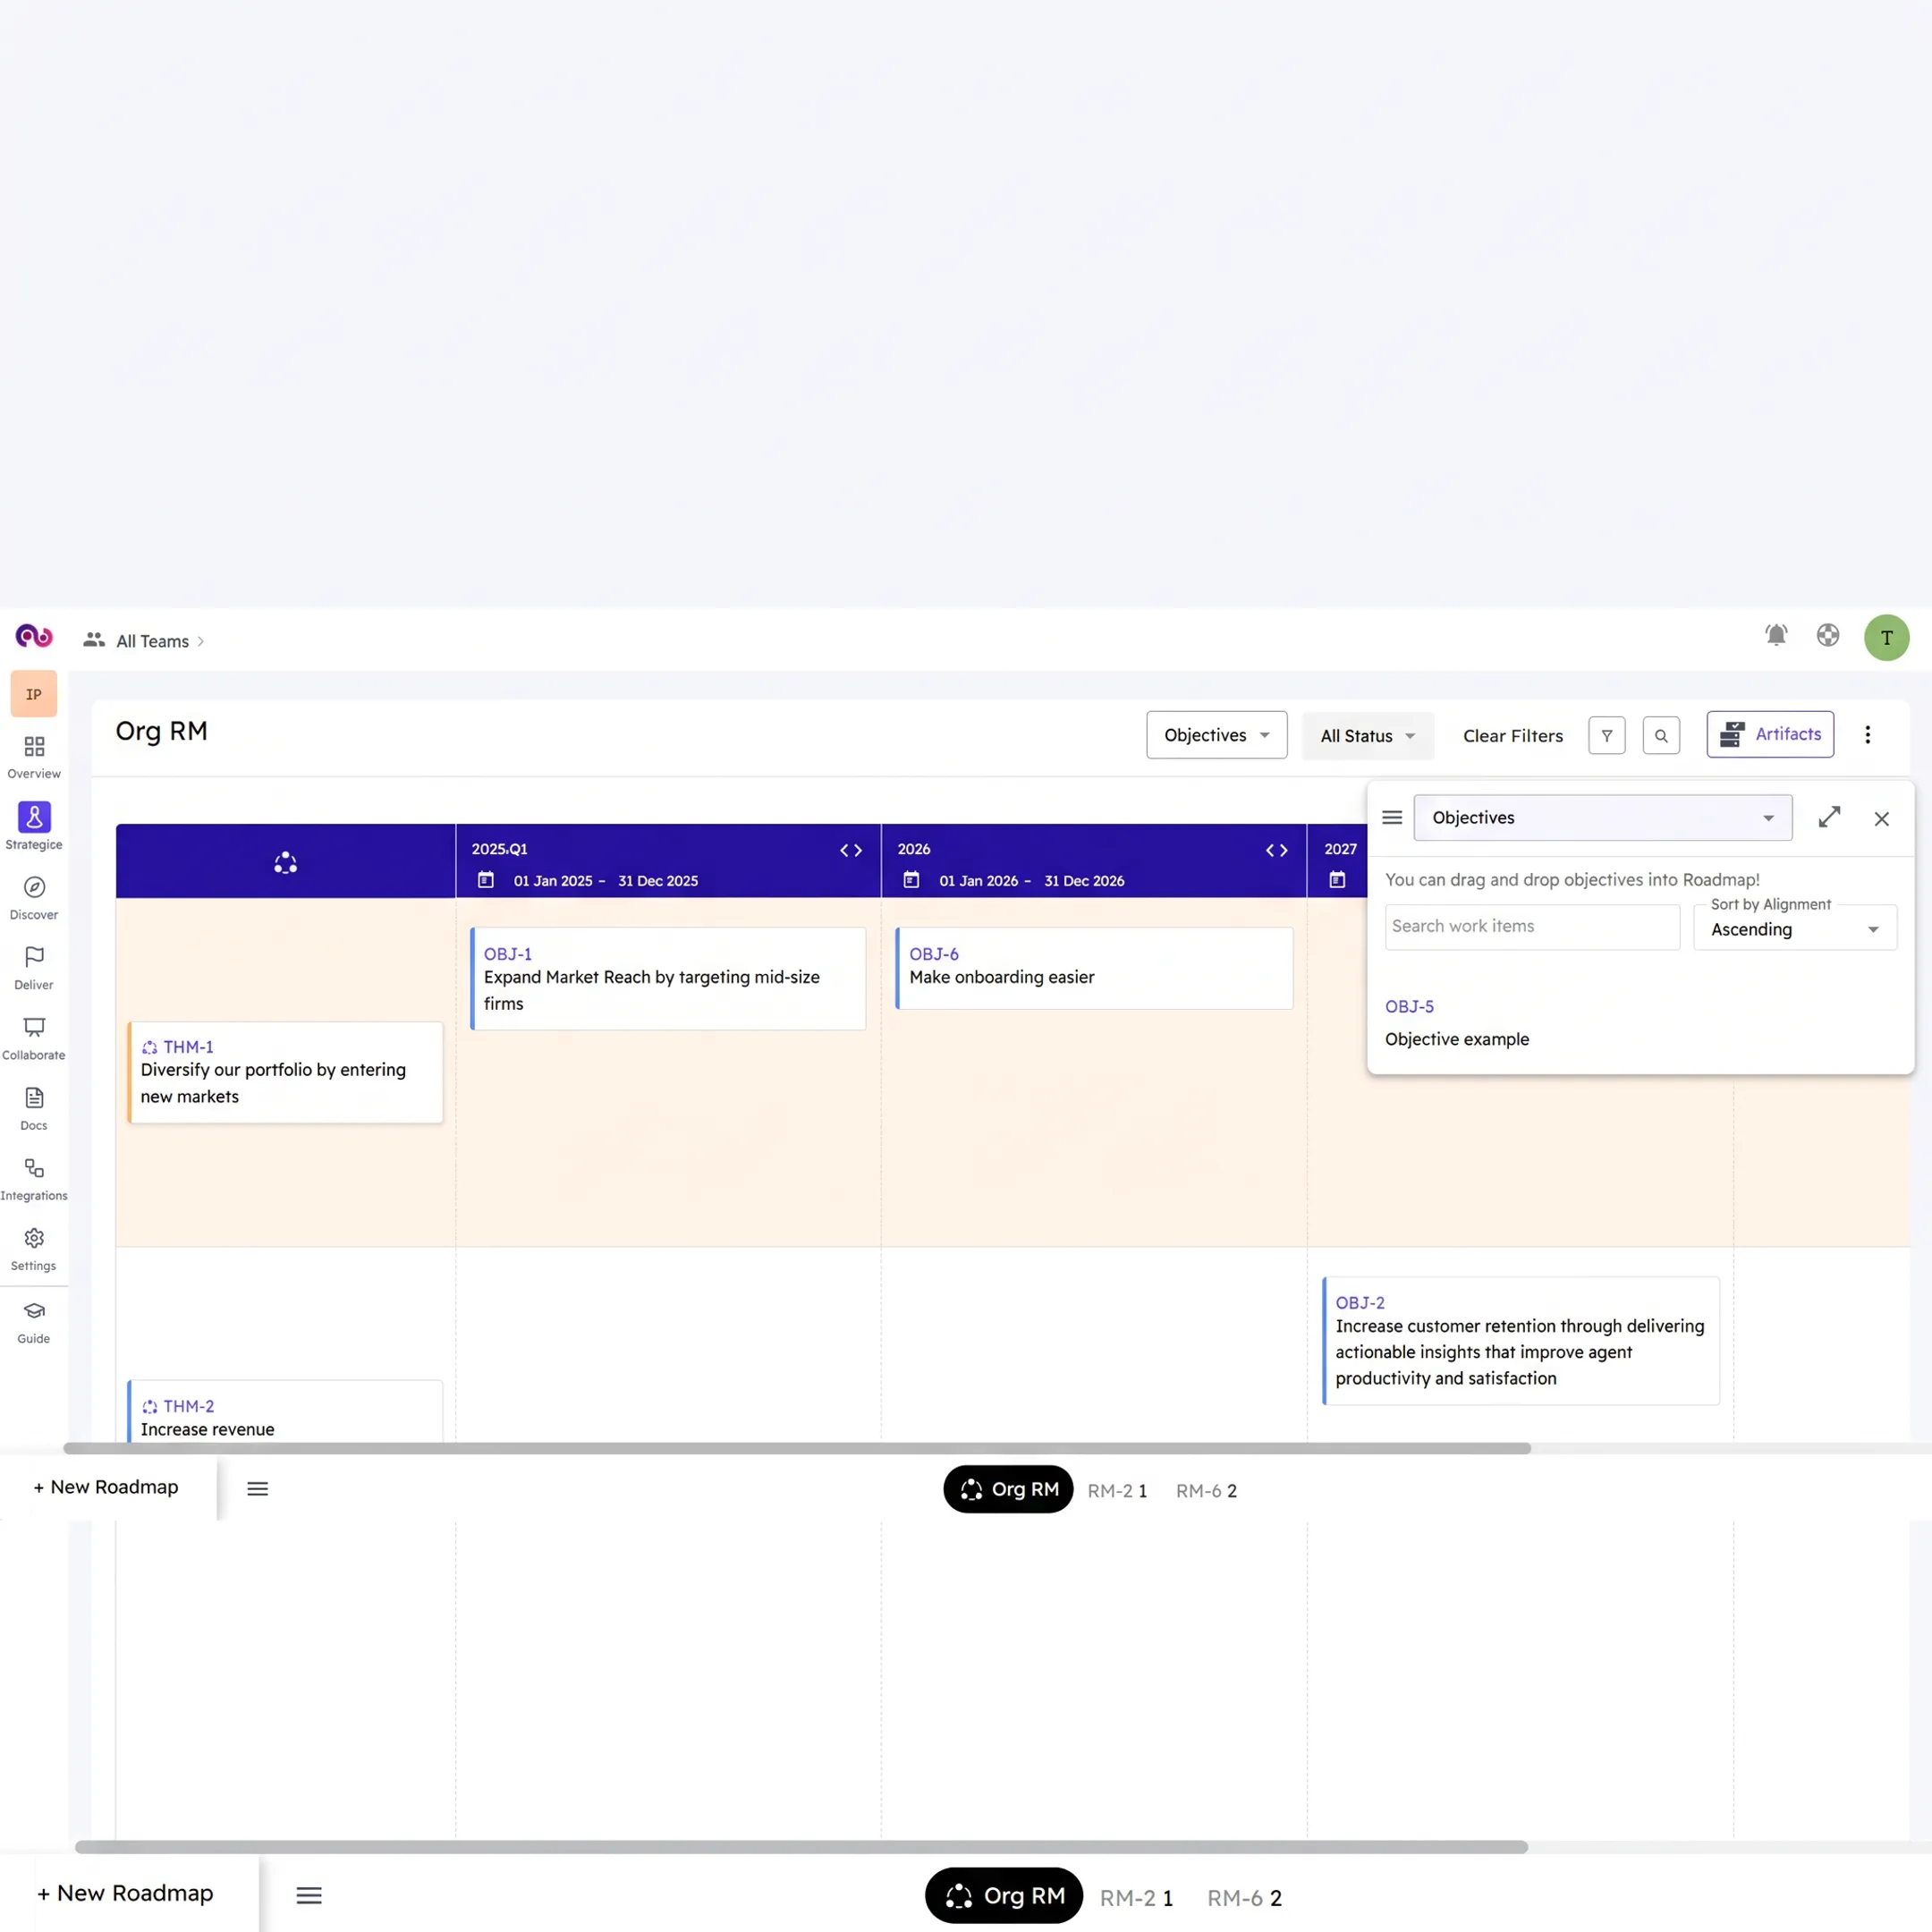Open OBJ-1 Expand Market Reach card
The height and width of the screenshot is (1932, 1932).
click(x=668, y=978)
